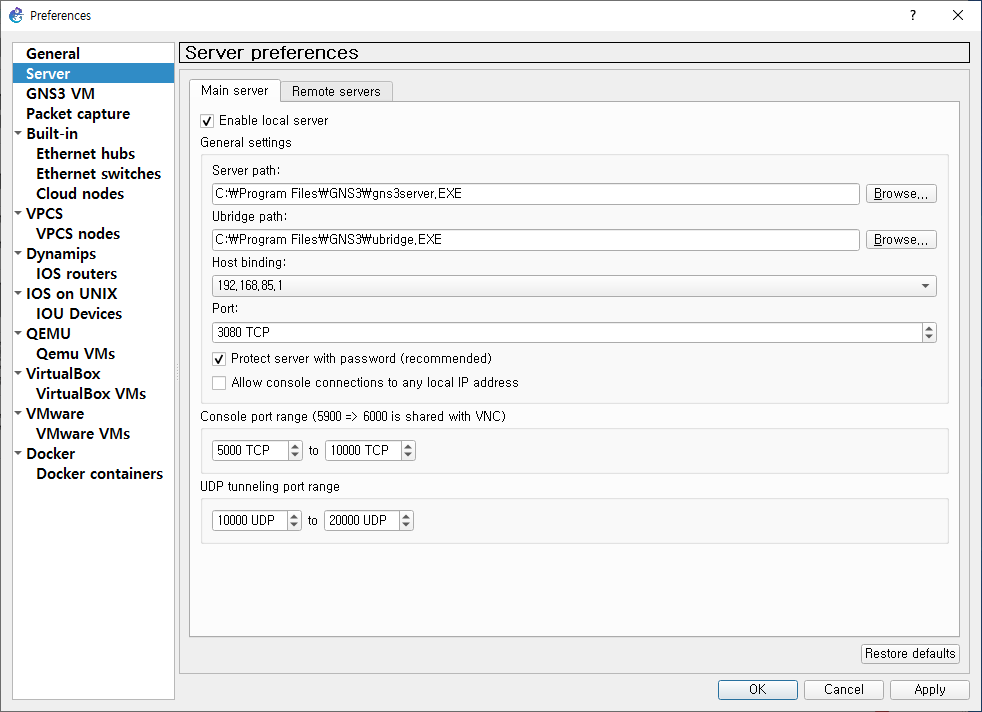The height and width of the screenshot is (712, 982).
Task: Click Browse next to Ubridge path
Action: (x=901, y=240)
